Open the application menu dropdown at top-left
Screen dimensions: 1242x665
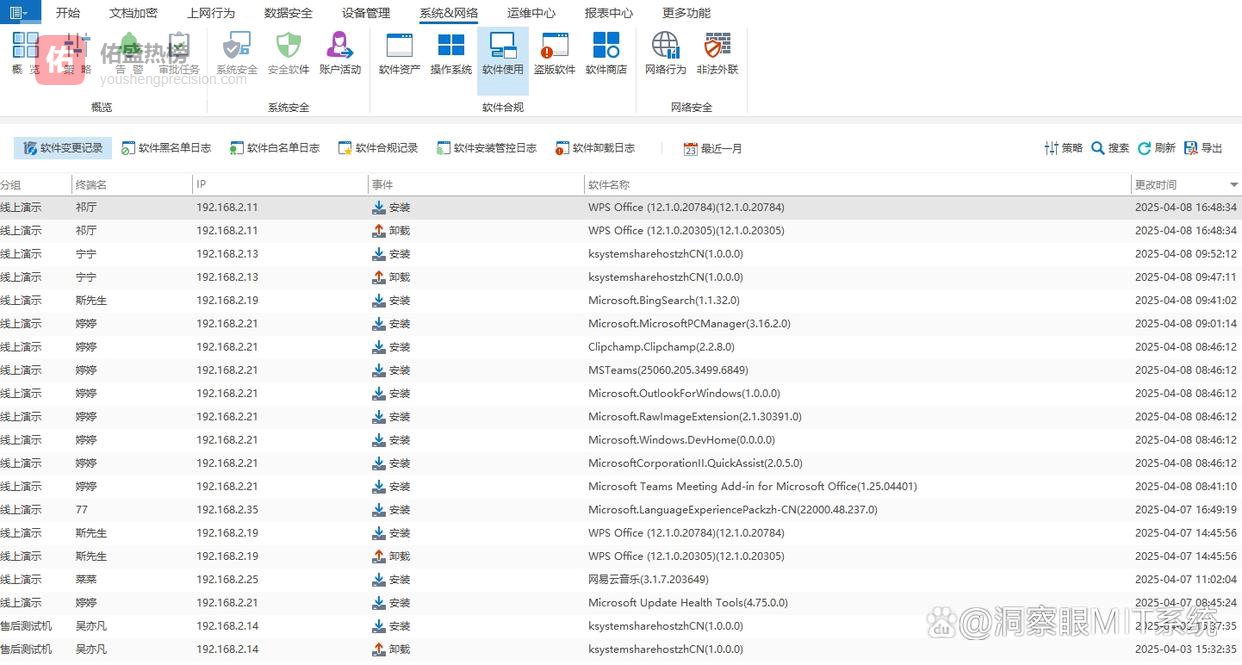click(x=20, y=12)
